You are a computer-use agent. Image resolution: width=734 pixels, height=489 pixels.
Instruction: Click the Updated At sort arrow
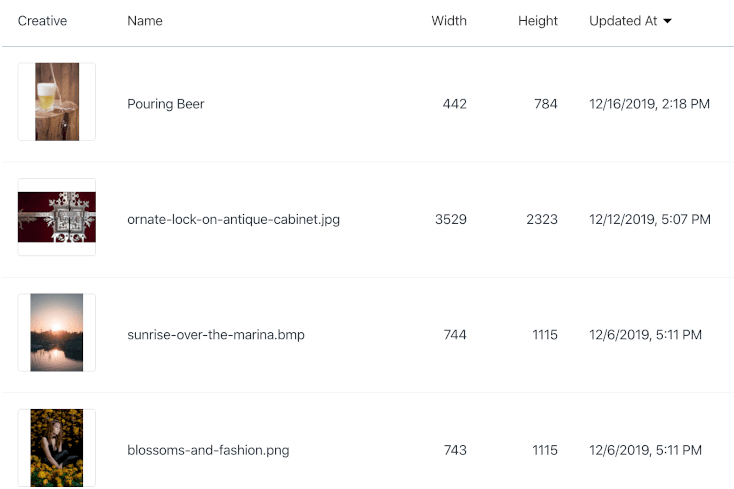pyautogui.click(x=667, y=21)
